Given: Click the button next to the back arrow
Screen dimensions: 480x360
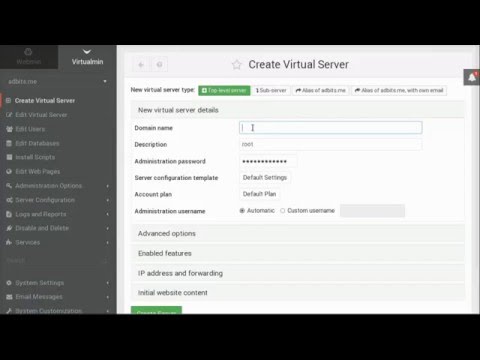Looking at the screenshot, I should point(159,64).
